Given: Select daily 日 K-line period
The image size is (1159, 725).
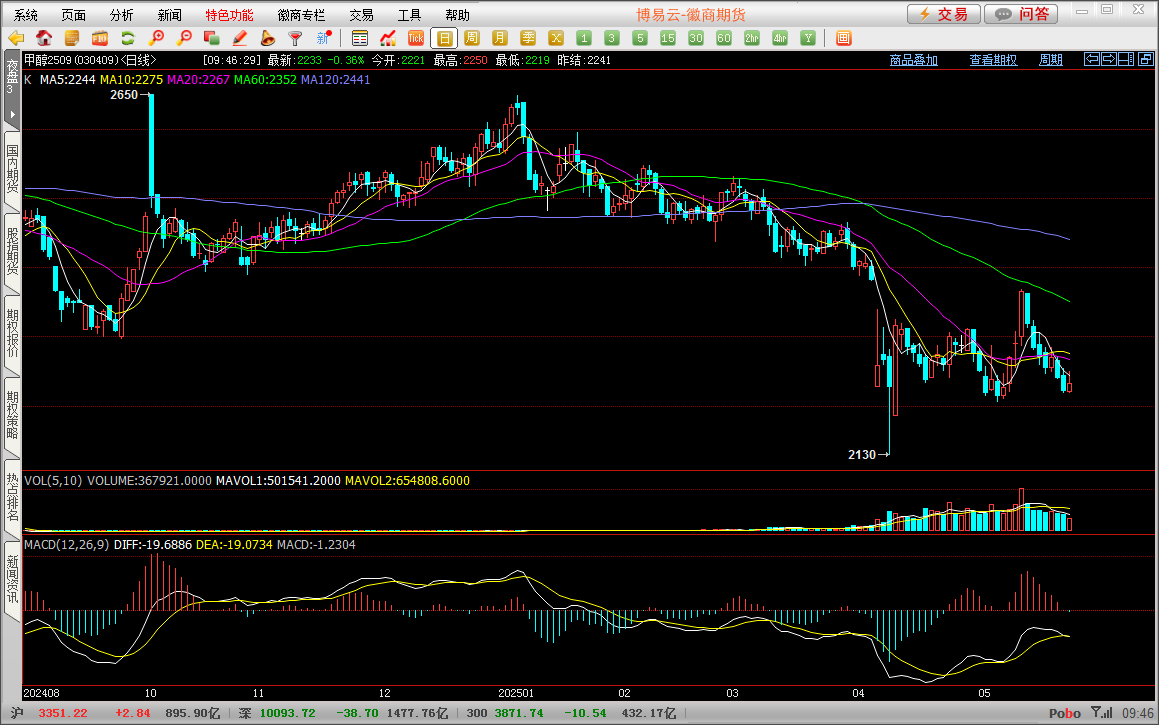Looking at the screenshot, I should [444, 38].
